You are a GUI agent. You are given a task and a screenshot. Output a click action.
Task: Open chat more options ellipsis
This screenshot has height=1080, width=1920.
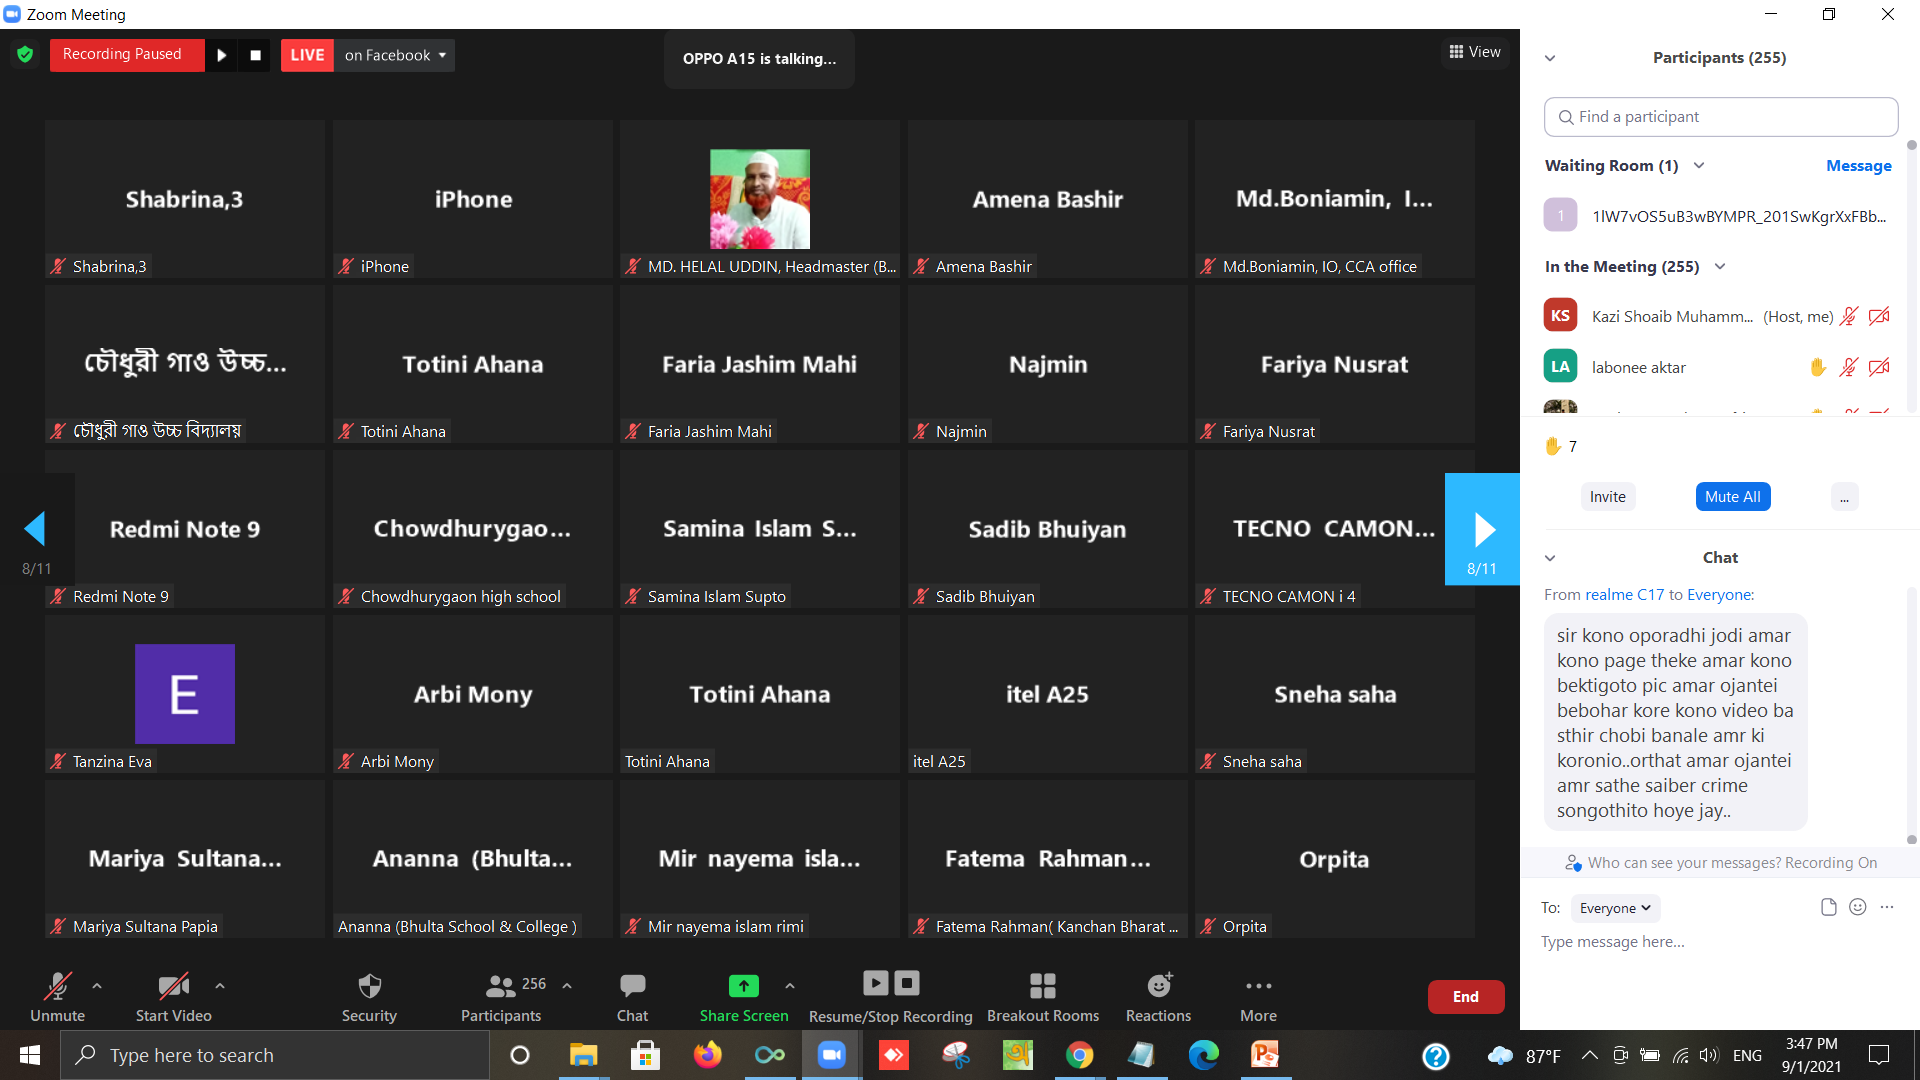coord(1887,907)
